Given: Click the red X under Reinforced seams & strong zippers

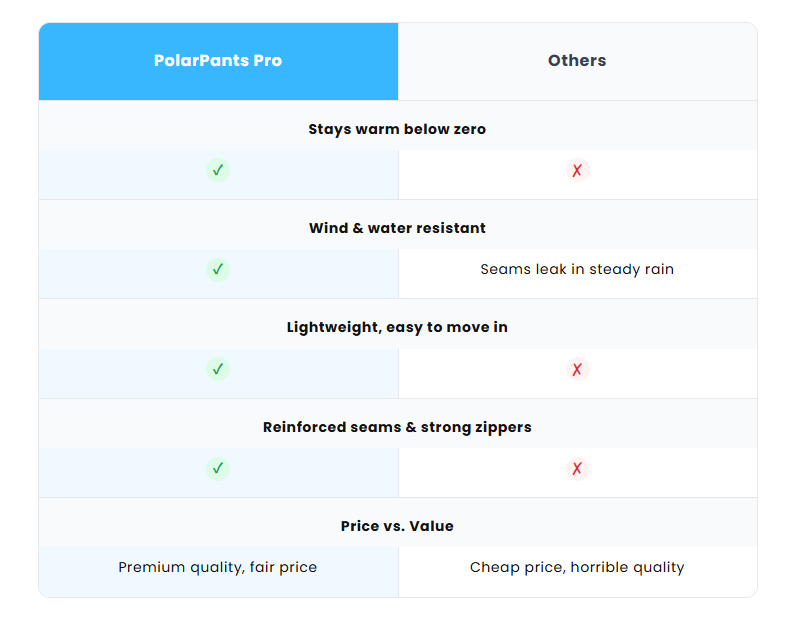Looking at the screenshot, I should coord(577,468).
